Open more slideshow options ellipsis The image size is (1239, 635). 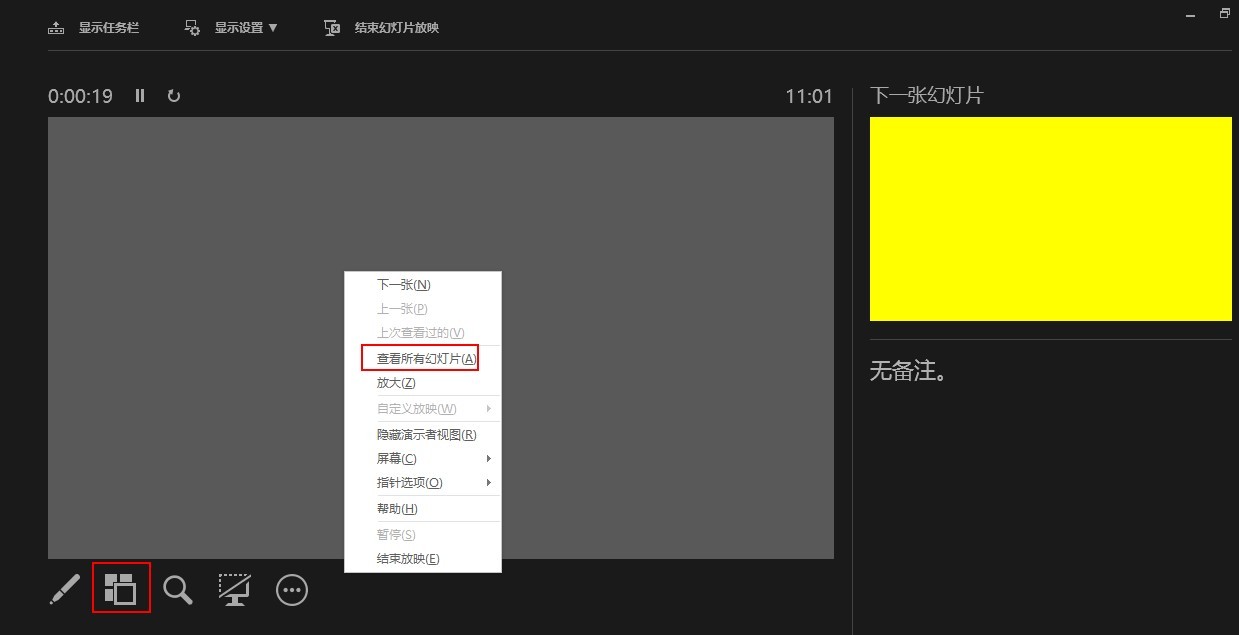[x=292, y=590]
